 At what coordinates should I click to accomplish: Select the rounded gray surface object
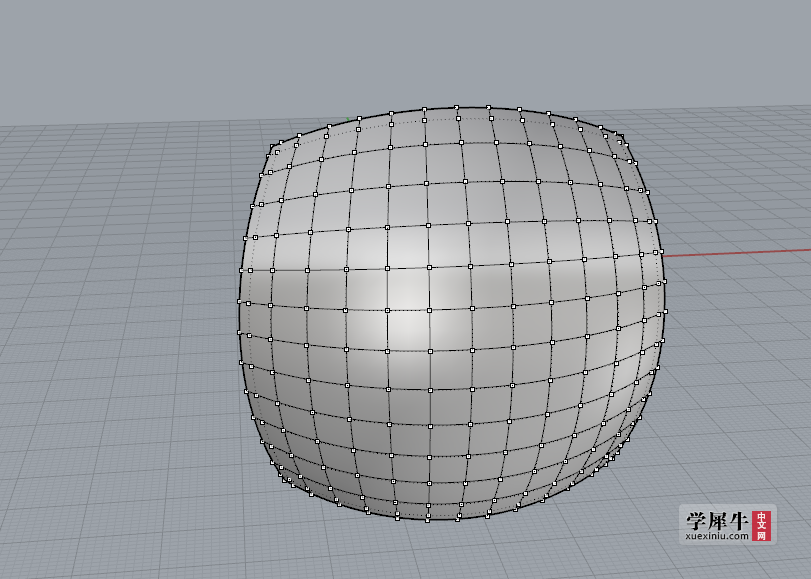pos(451,313)
